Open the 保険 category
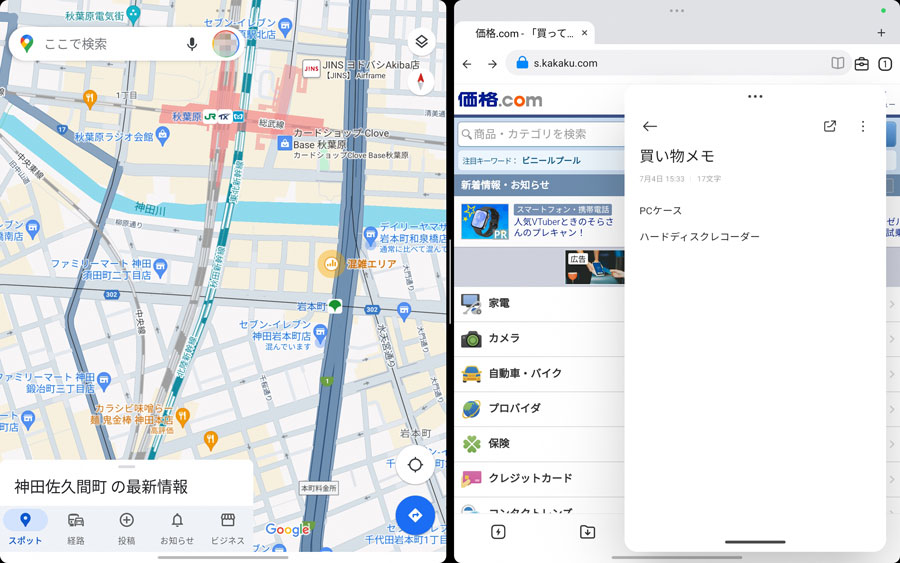 click(x=540, y=443)
